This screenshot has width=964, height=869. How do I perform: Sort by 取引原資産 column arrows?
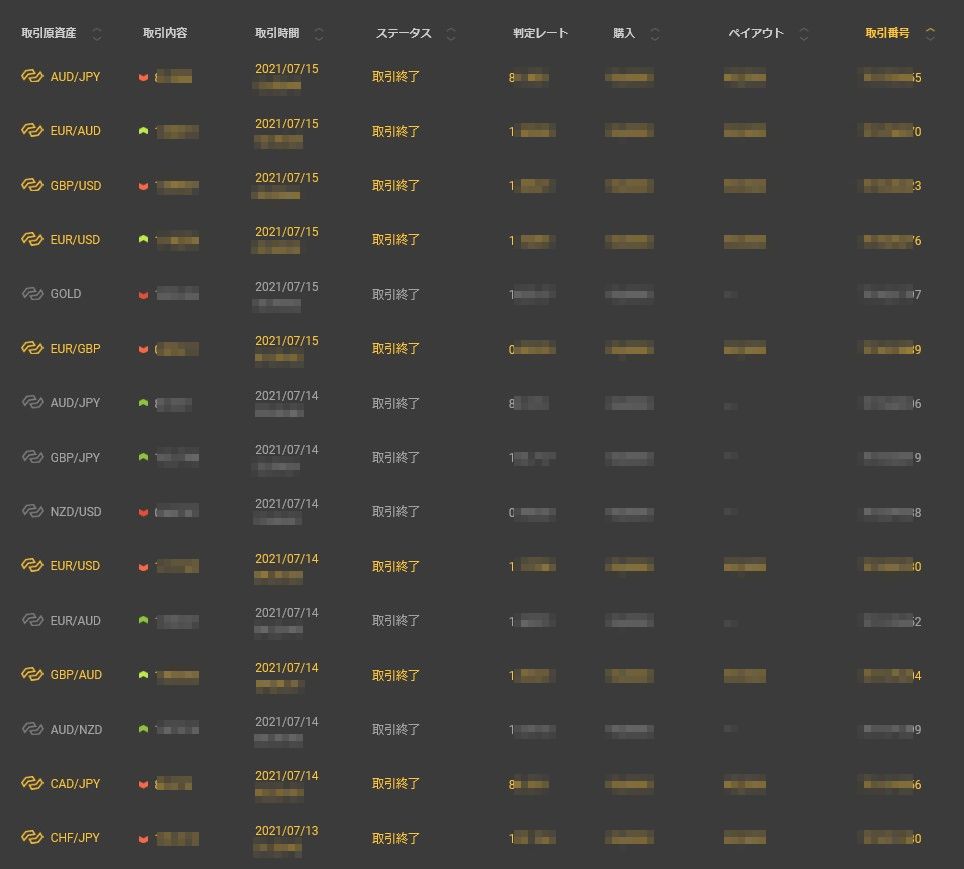97,34
